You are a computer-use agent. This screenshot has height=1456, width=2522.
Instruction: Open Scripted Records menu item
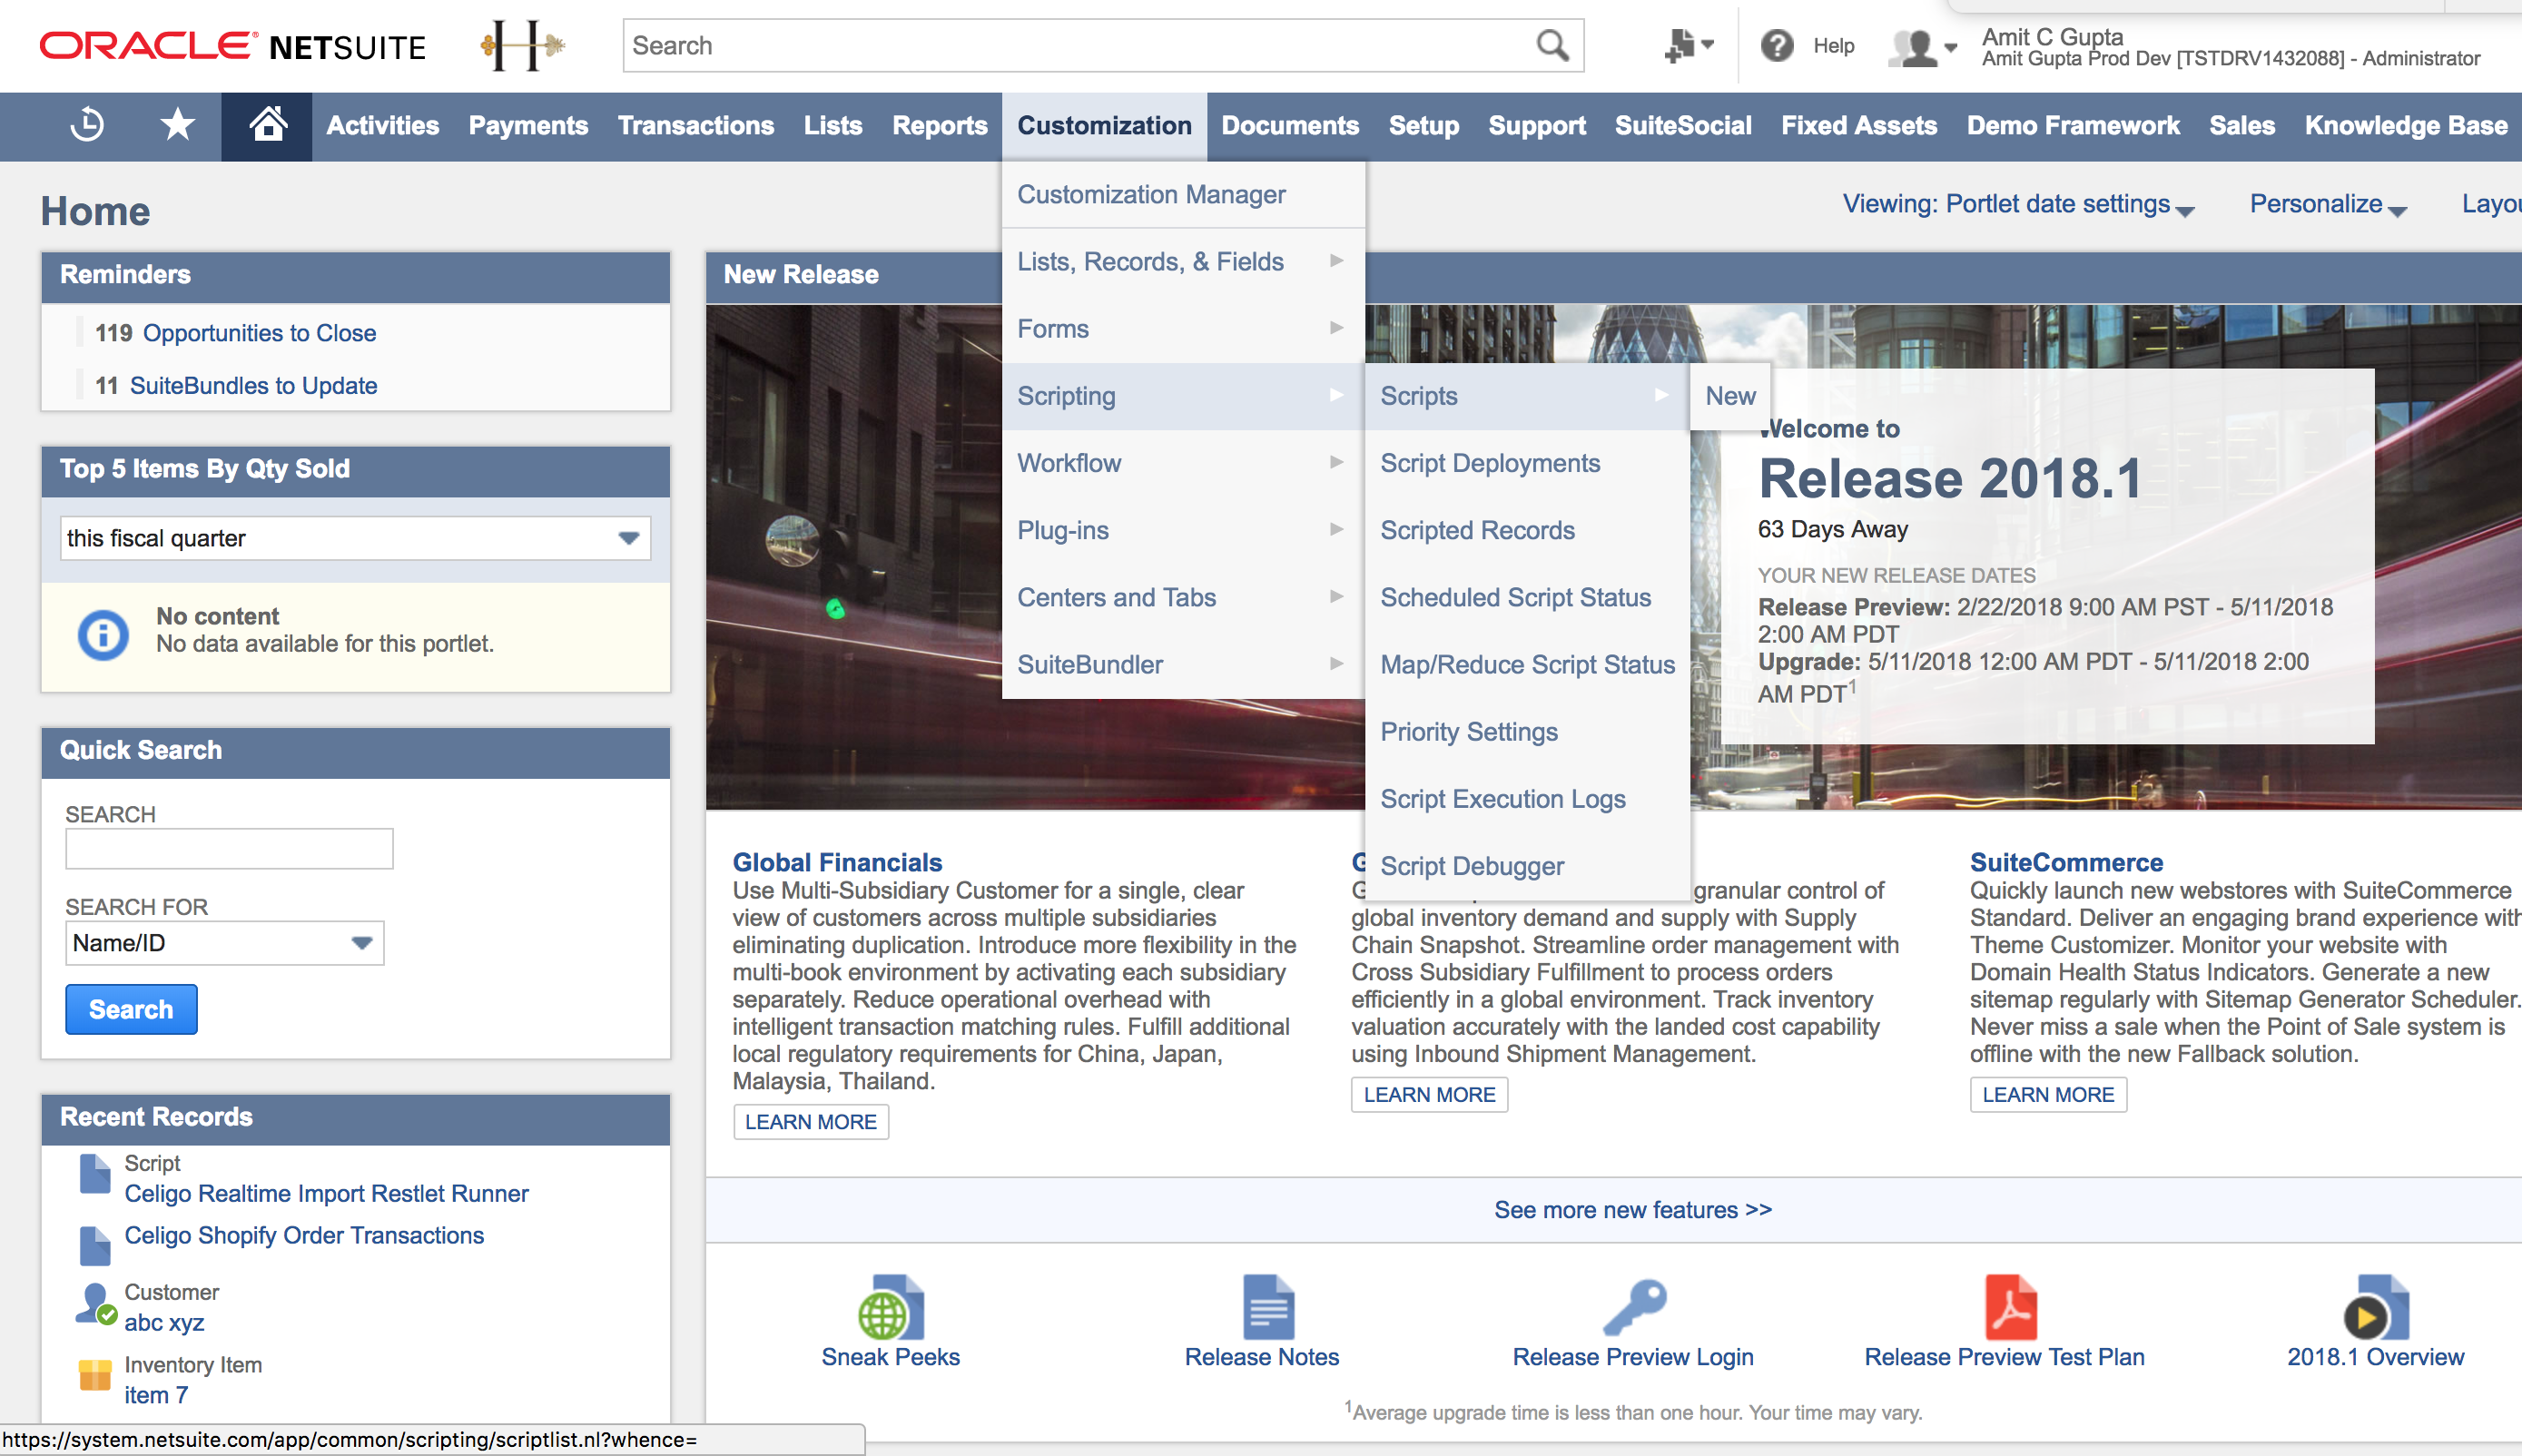[x=1527, y=530]
